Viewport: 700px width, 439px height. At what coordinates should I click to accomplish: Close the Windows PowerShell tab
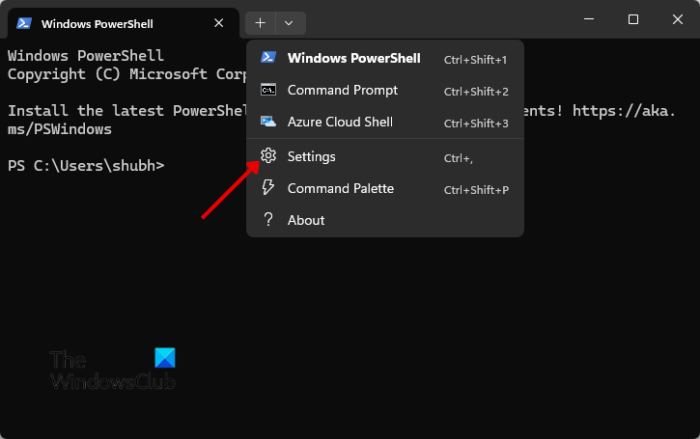tap(219, 23)
